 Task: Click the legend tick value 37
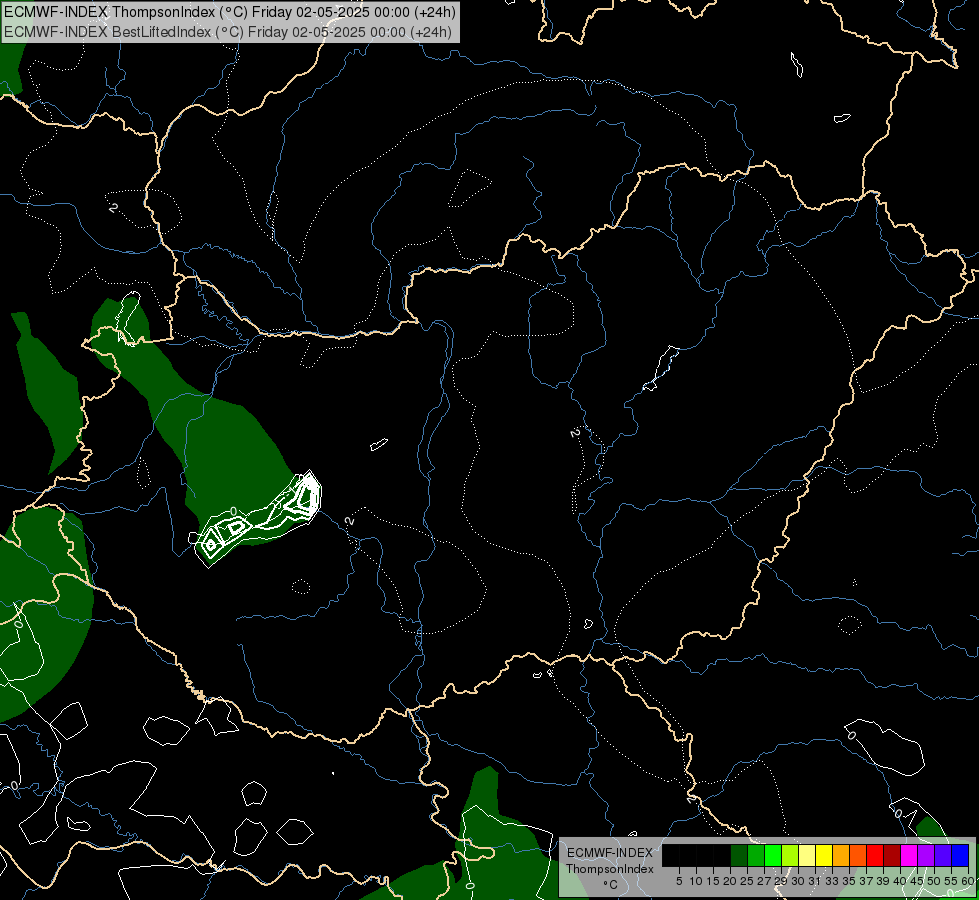pos(866,881)
